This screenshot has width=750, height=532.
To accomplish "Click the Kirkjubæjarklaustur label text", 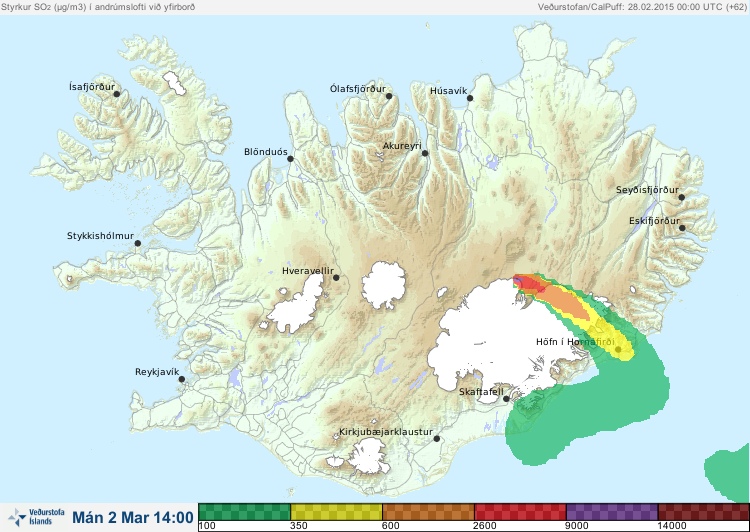I will (386, 432).
